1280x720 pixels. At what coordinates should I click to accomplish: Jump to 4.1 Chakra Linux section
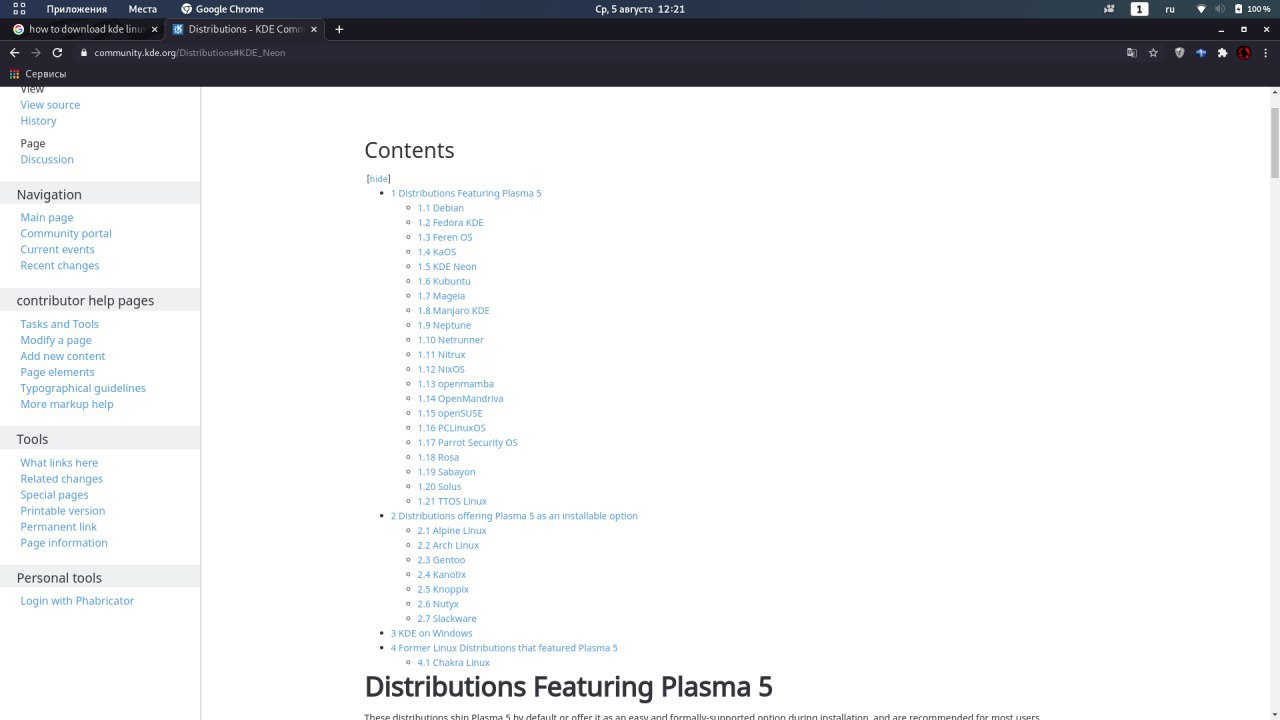(x=454, y=663)
